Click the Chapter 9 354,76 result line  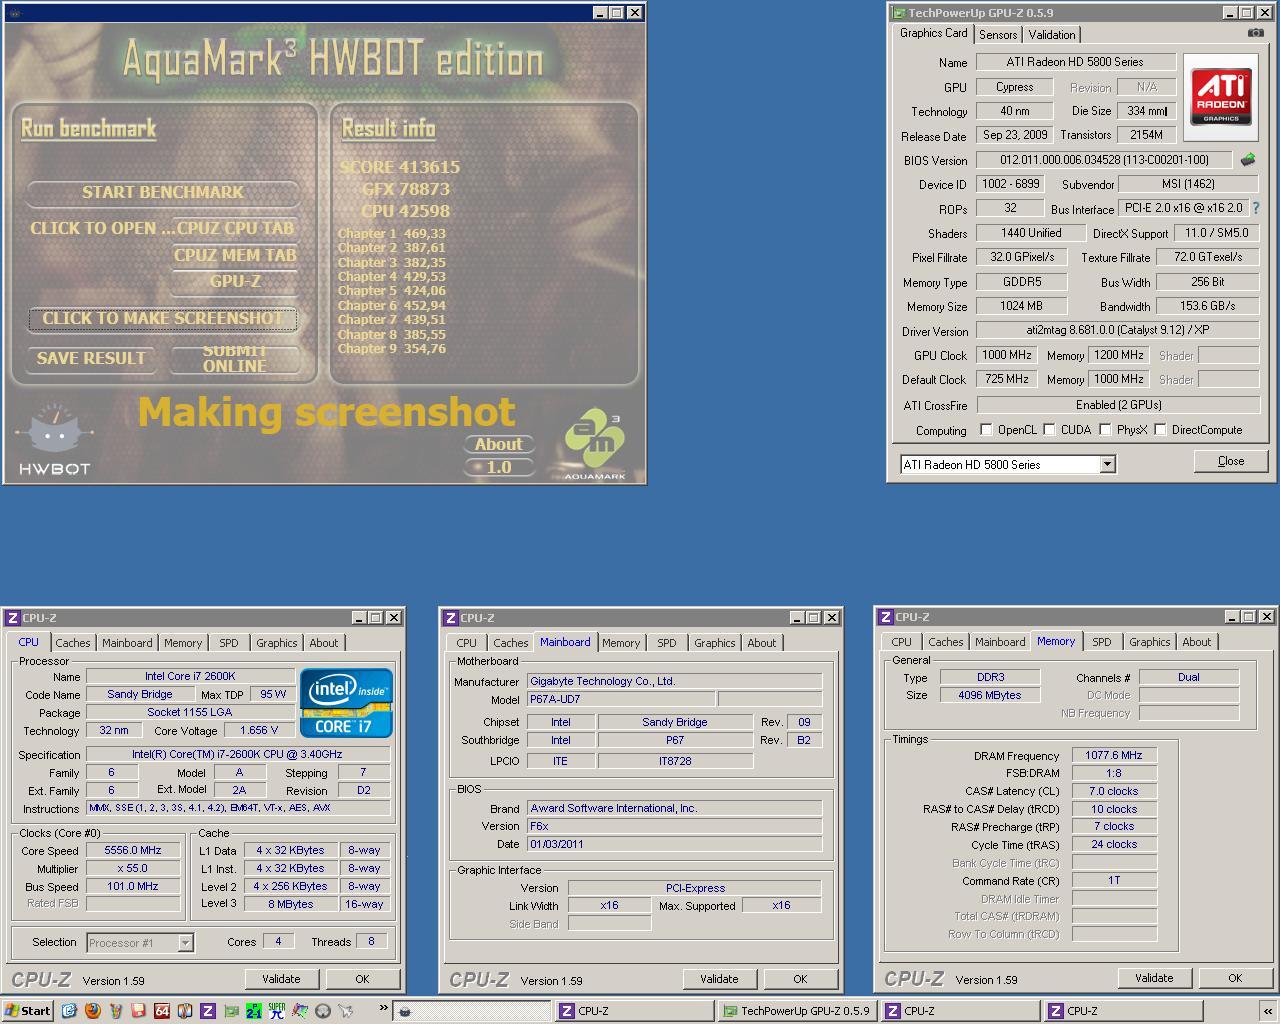(x=392, y=349)
